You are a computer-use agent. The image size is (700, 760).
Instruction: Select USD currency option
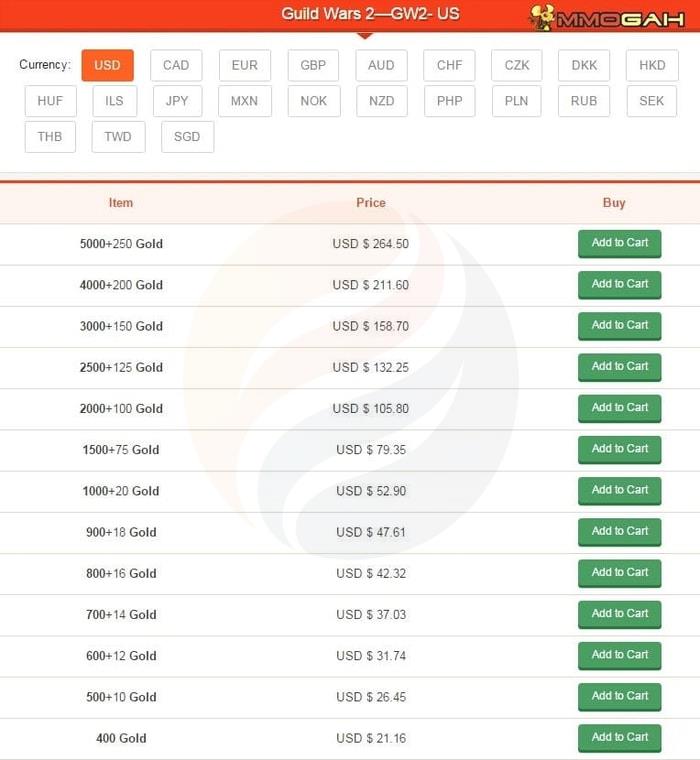pos(107,65)
